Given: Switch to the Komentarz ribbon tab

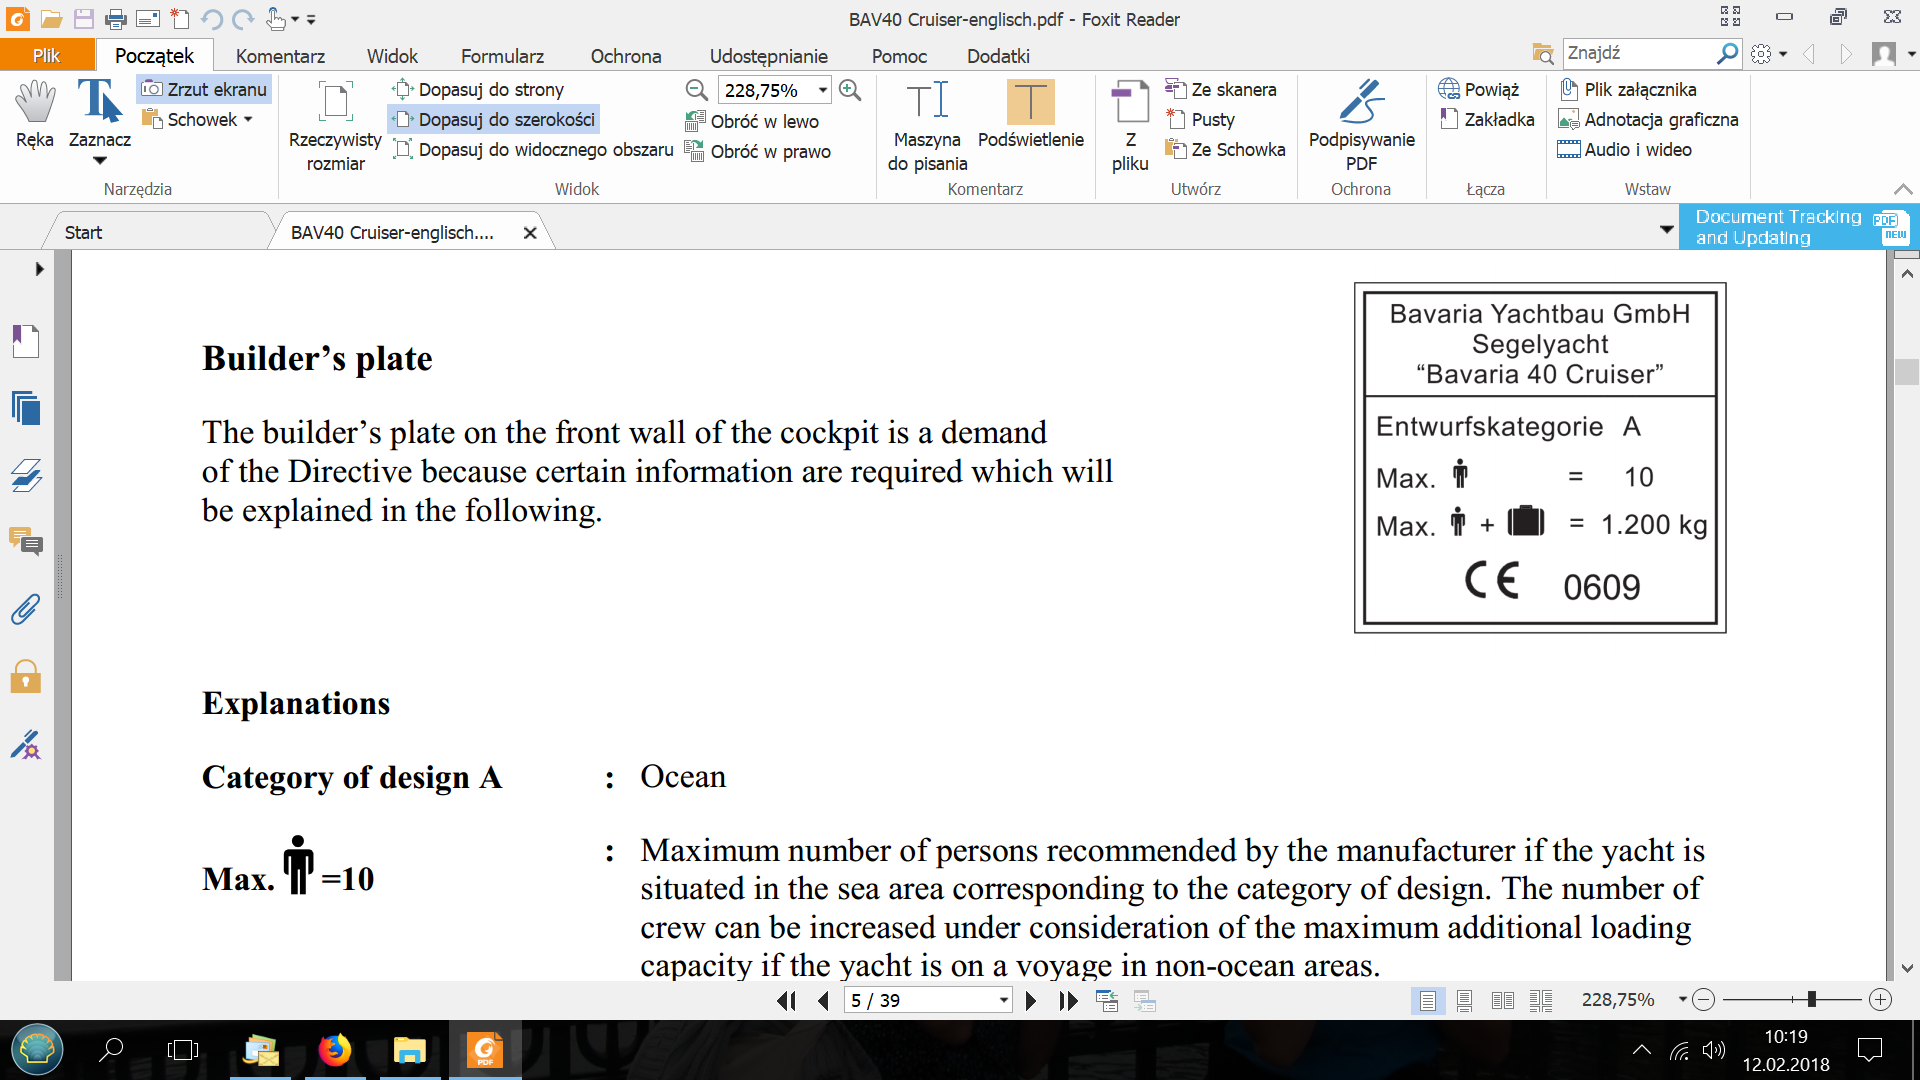Looking at the screenshot, I should pos(280,56).
